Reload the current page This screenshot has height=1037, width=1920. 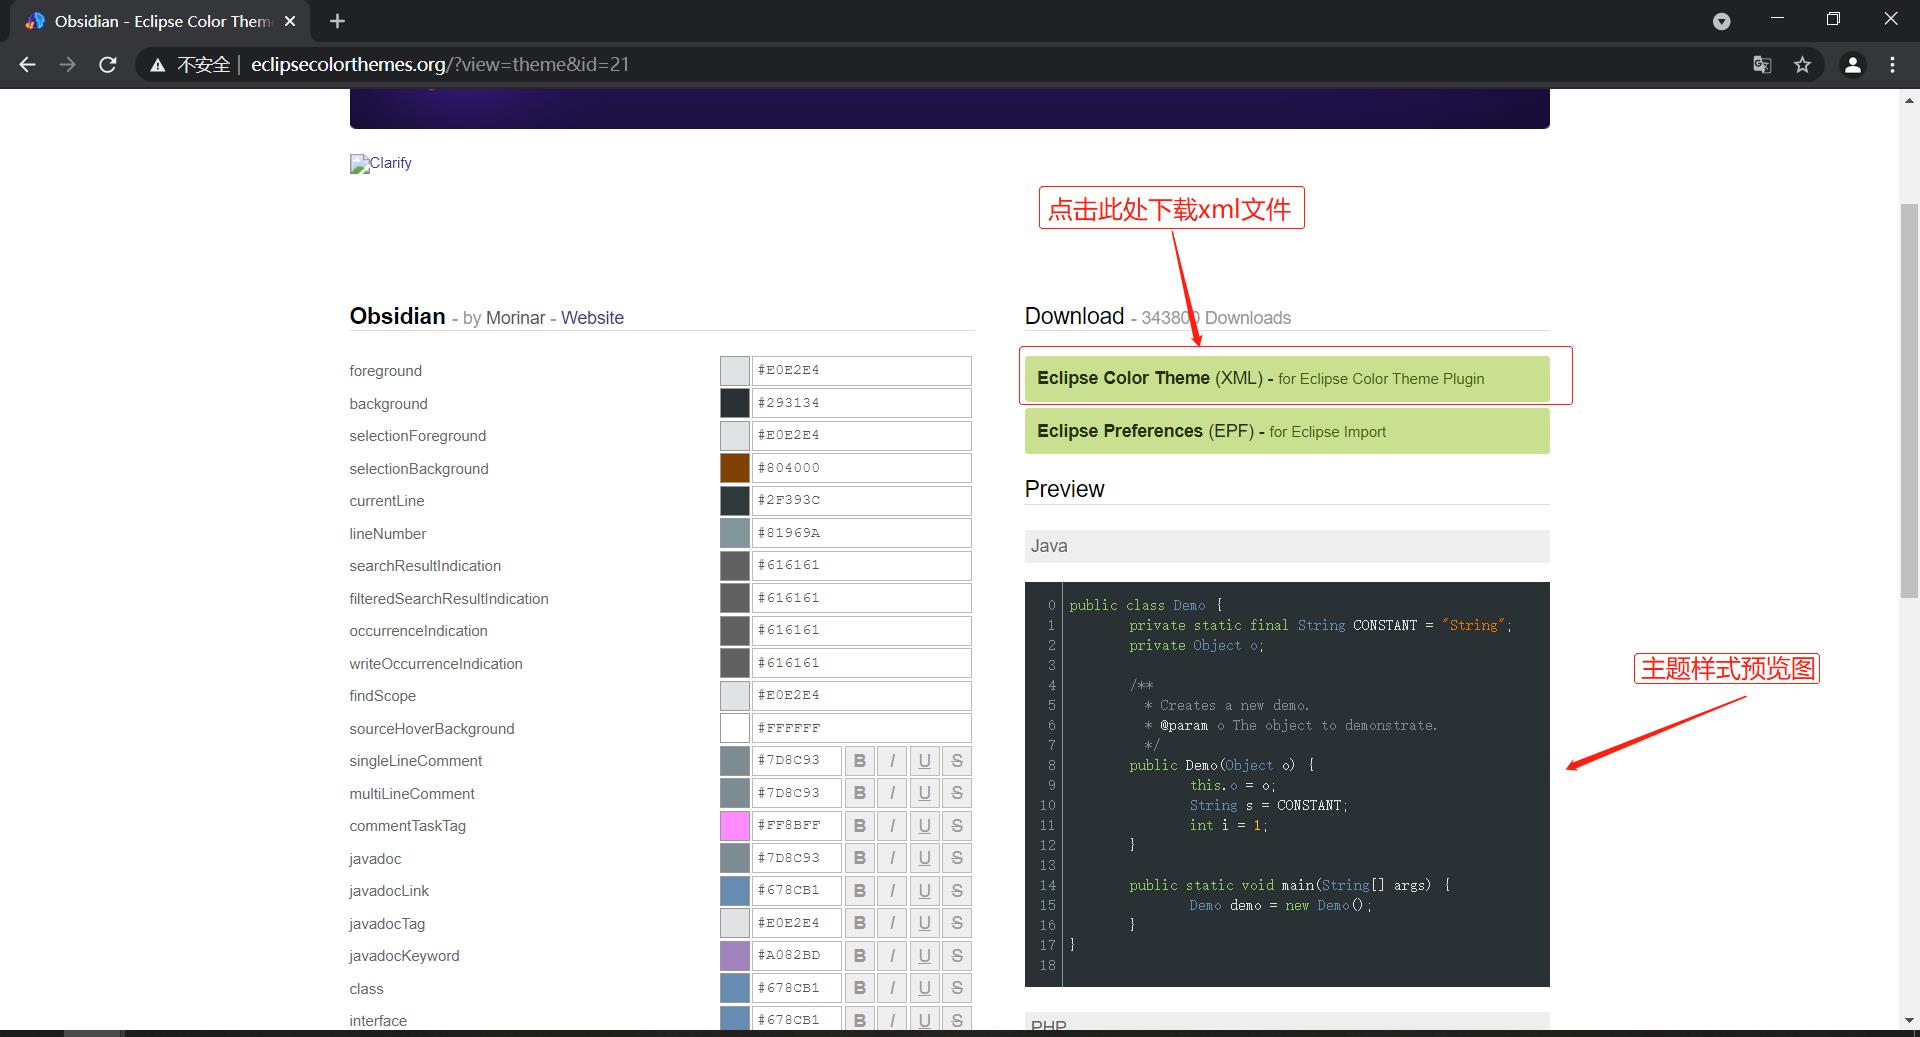click(x=108, y=65)
